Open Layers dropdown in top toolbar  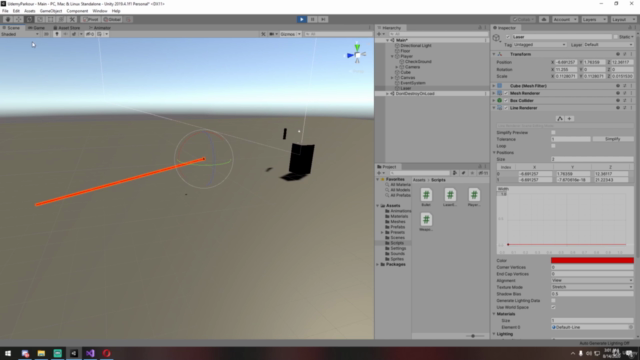(594, 19)
